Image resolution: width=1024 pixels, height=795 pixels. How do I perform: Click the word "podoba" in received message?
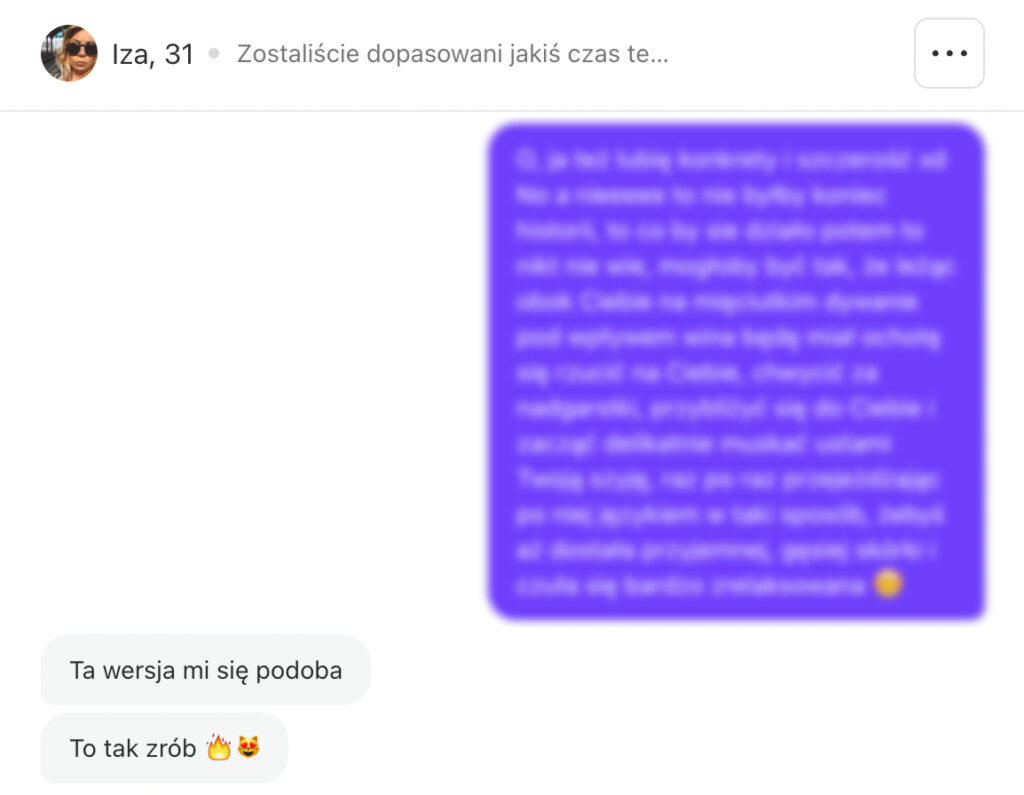pos(299,672)
